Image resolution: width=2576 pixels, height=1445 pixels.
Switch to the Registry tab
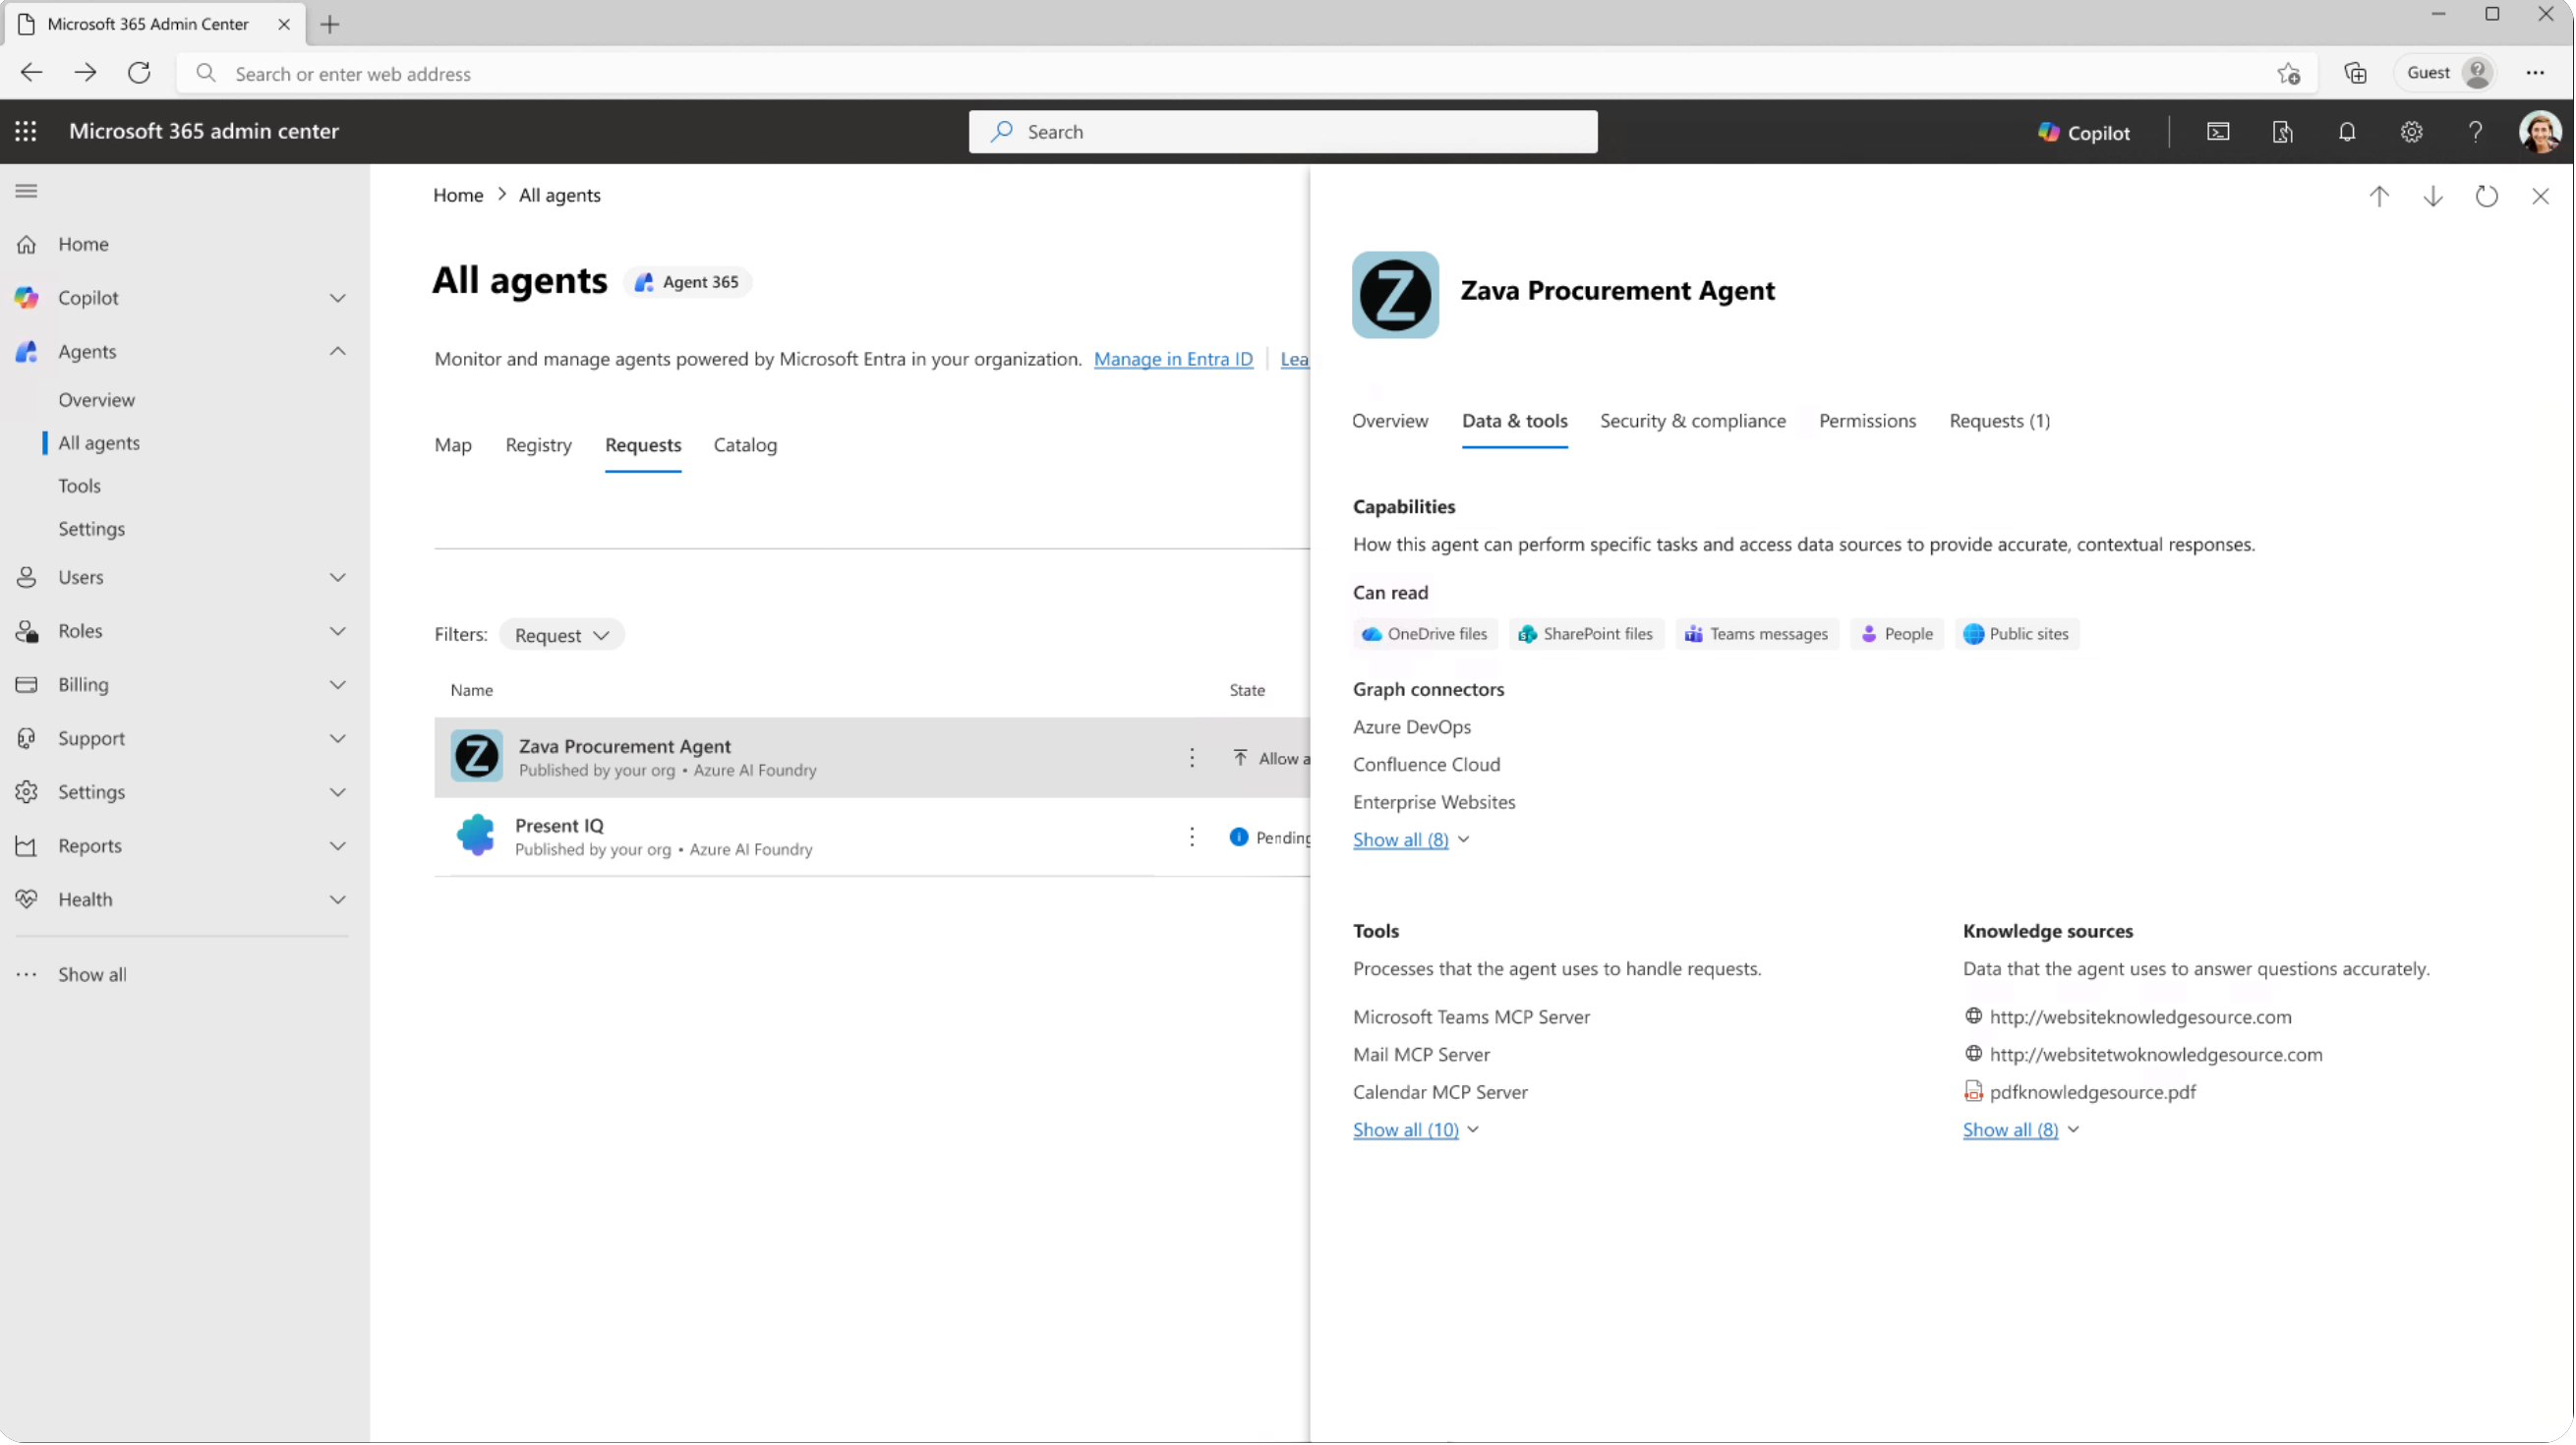538,445
